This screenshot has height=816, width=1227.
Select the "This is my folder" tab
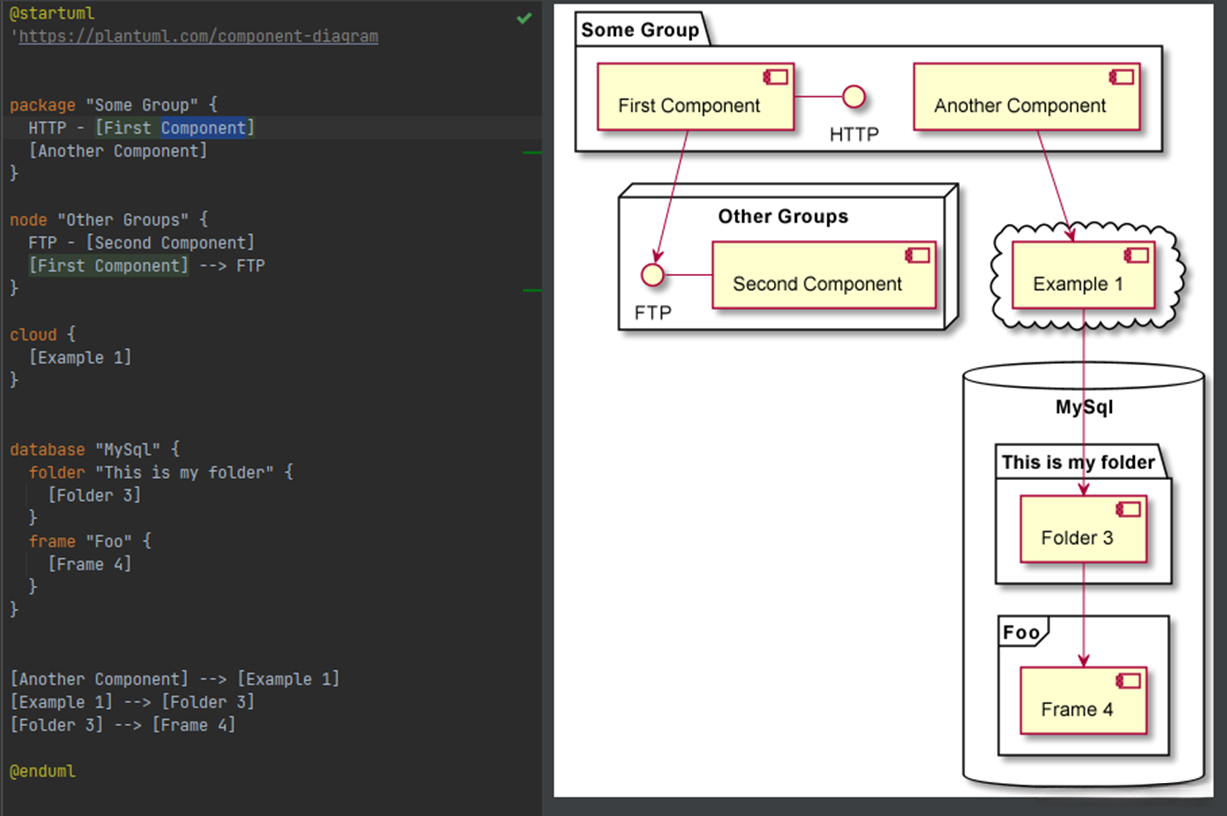click(1078, 462)
